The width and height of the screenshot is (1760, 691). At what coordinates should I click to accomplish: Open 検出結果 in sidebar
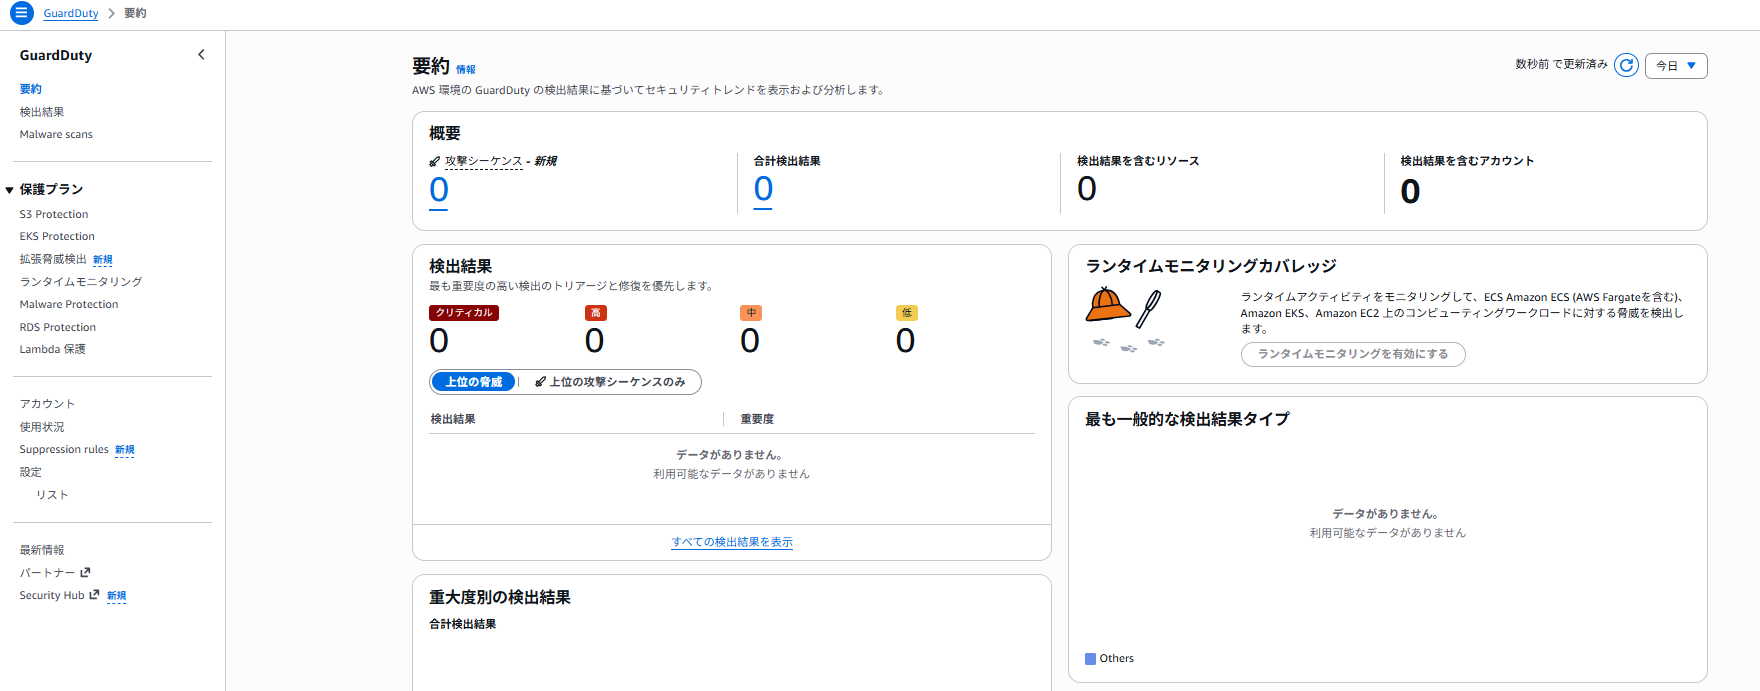click(x=42, y=112)
